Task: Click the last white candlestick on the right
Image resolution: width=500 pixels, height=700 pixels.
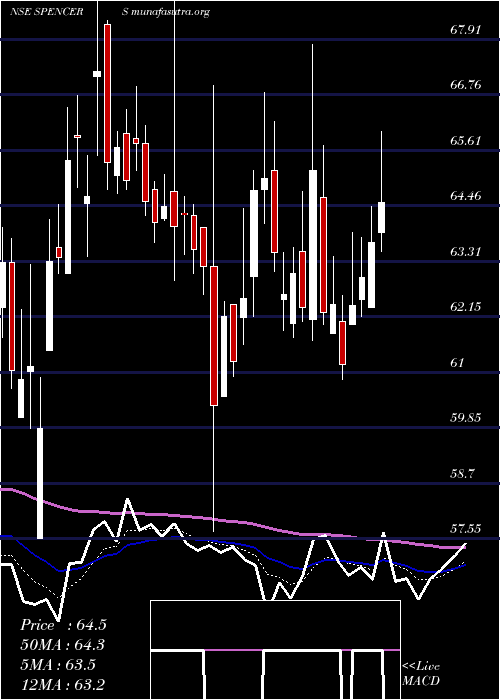Action: click(382, 217)
